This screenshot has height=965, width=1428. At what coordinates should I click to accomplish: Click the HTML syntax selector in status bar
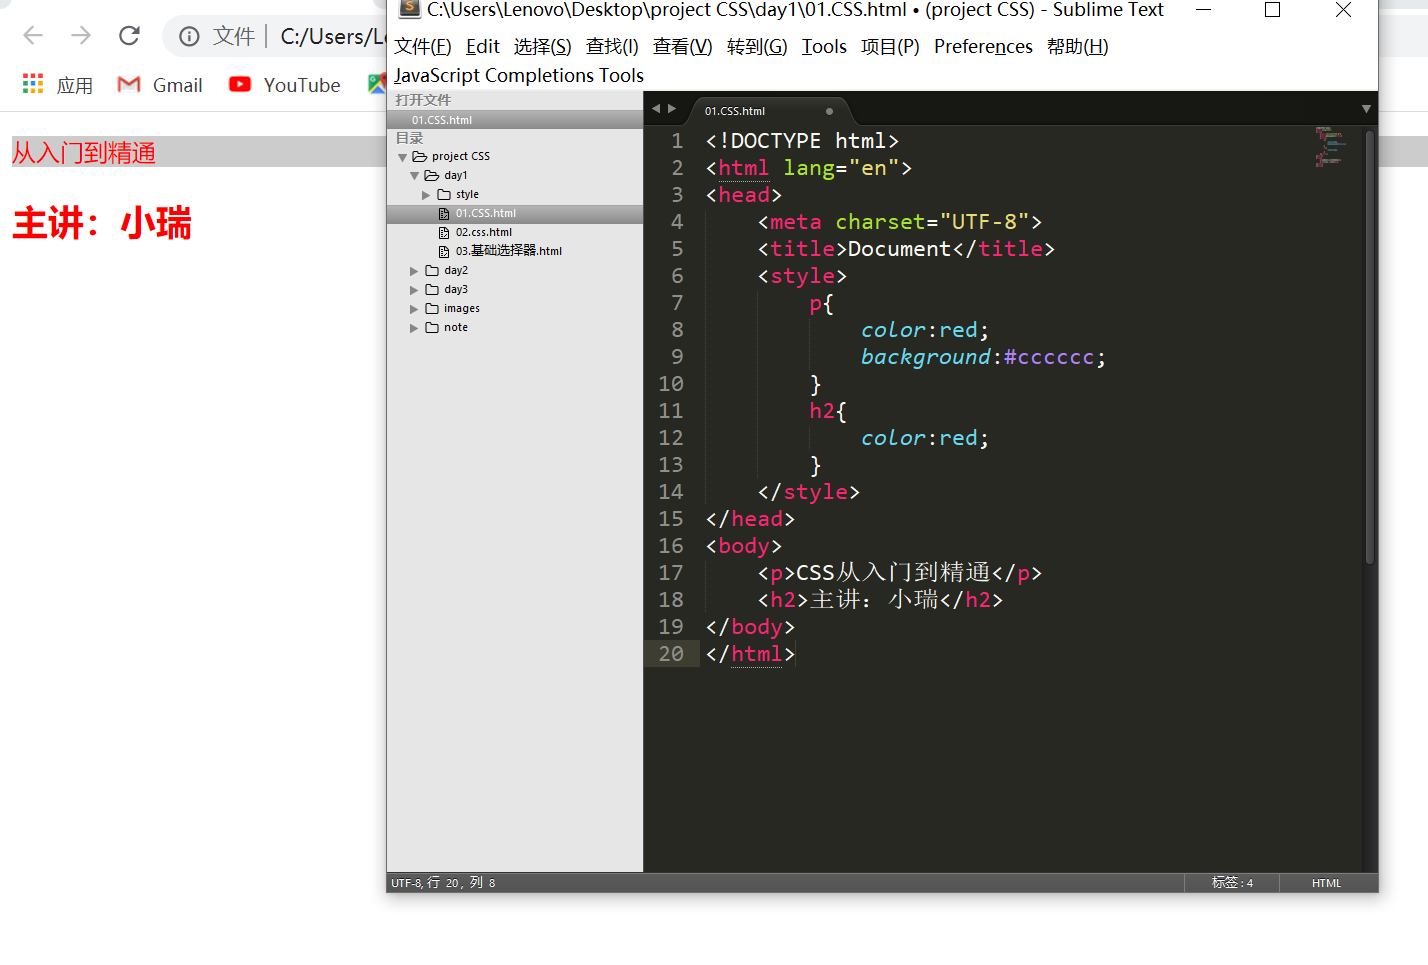[1326, 883]
